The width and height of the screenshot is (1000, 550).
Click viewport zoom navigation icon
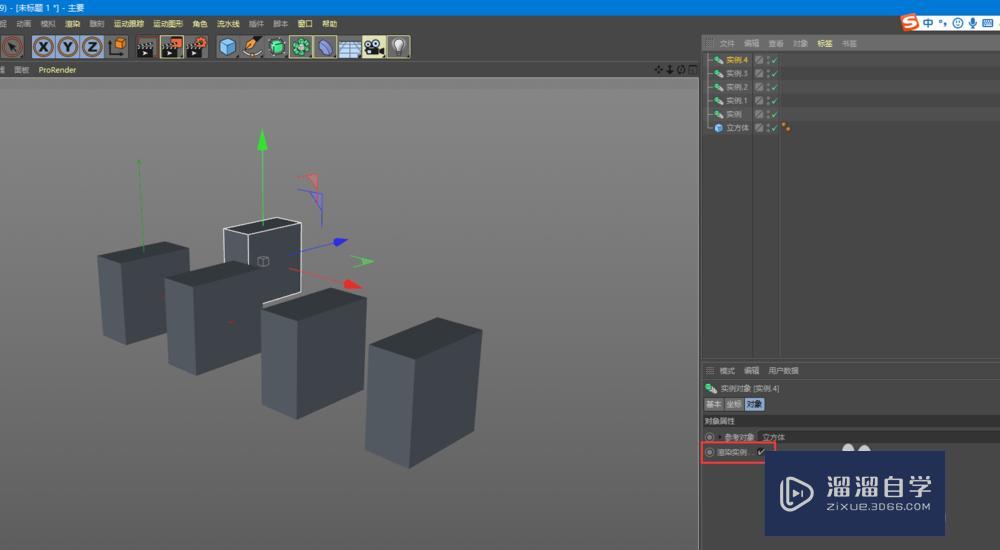click(x=670, y=70)
